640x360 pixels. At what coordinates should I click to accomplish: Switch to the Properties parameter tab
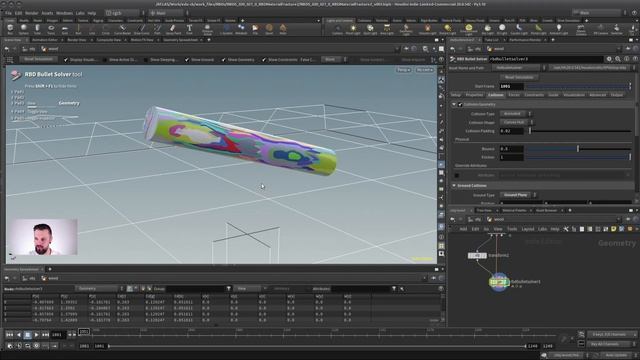pos(474,95)
